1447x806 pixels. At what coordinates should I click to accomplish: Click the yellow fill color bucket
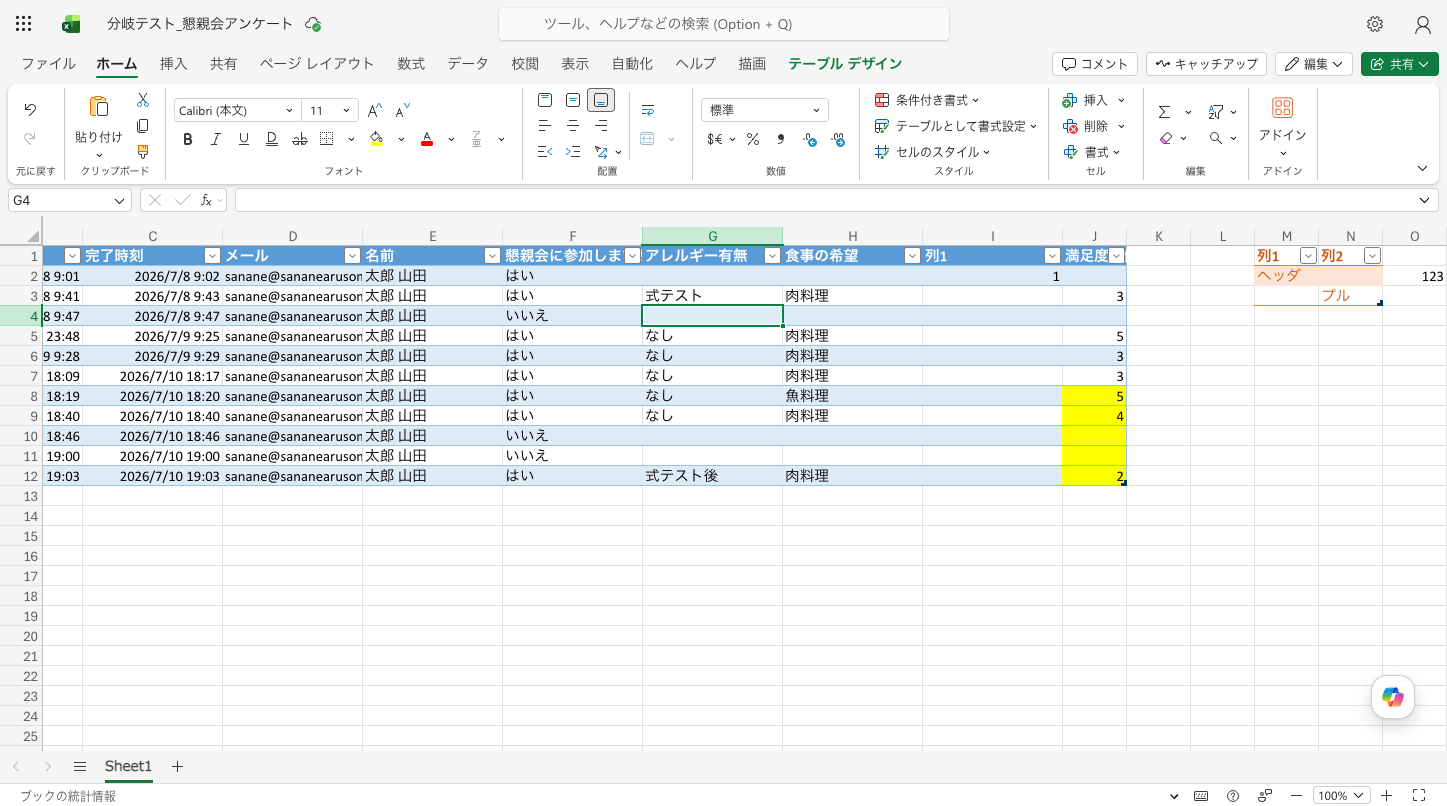click(x=376, y=139)
